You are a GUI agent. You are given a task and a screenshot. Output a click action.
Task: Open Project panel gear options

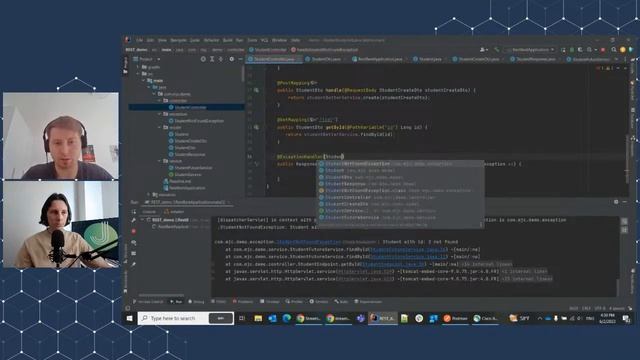pos(231,59)
